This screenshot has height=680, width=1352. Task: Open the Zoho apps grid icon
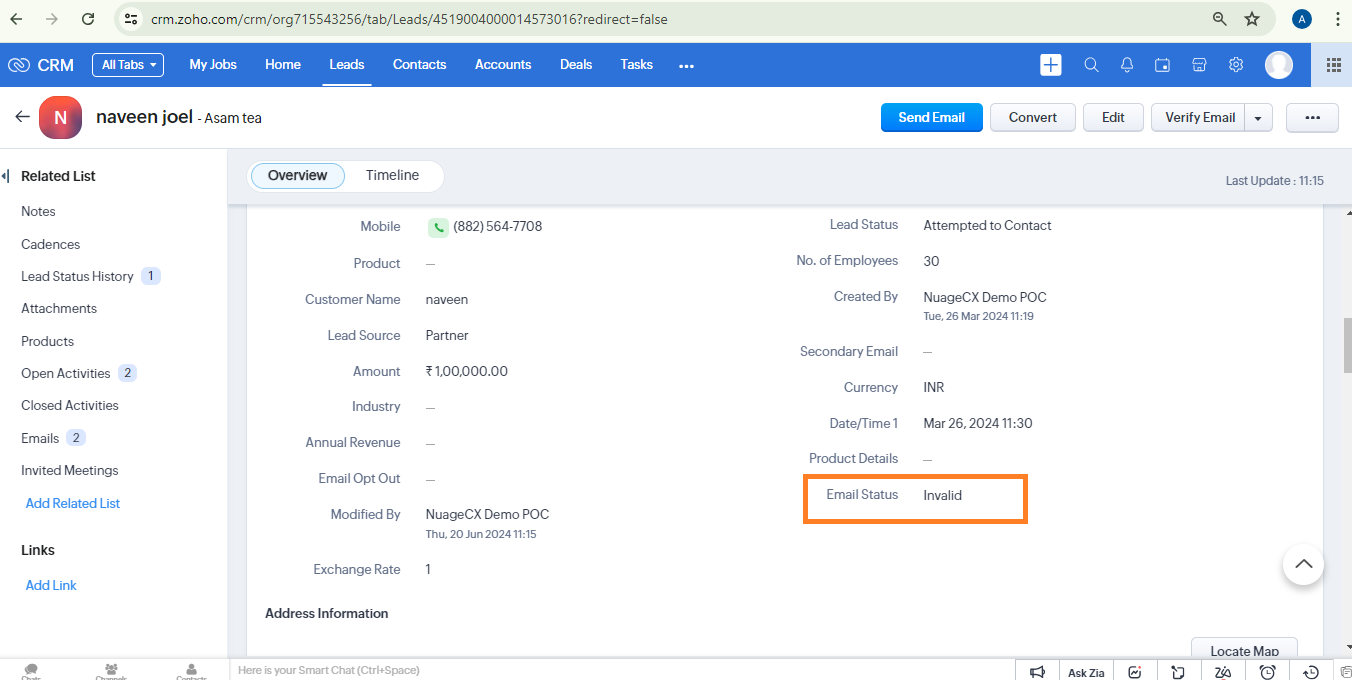(x=1333, y=65)
